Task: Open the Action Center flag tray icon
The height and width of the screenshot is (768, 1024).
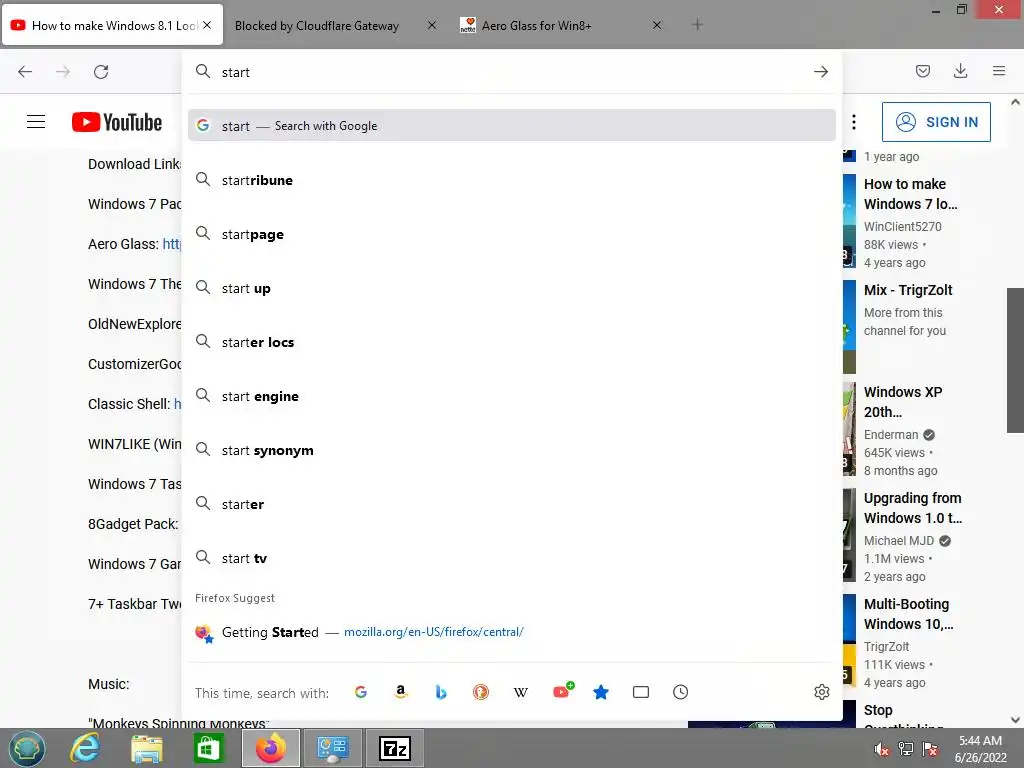Action: pos(930,749)
